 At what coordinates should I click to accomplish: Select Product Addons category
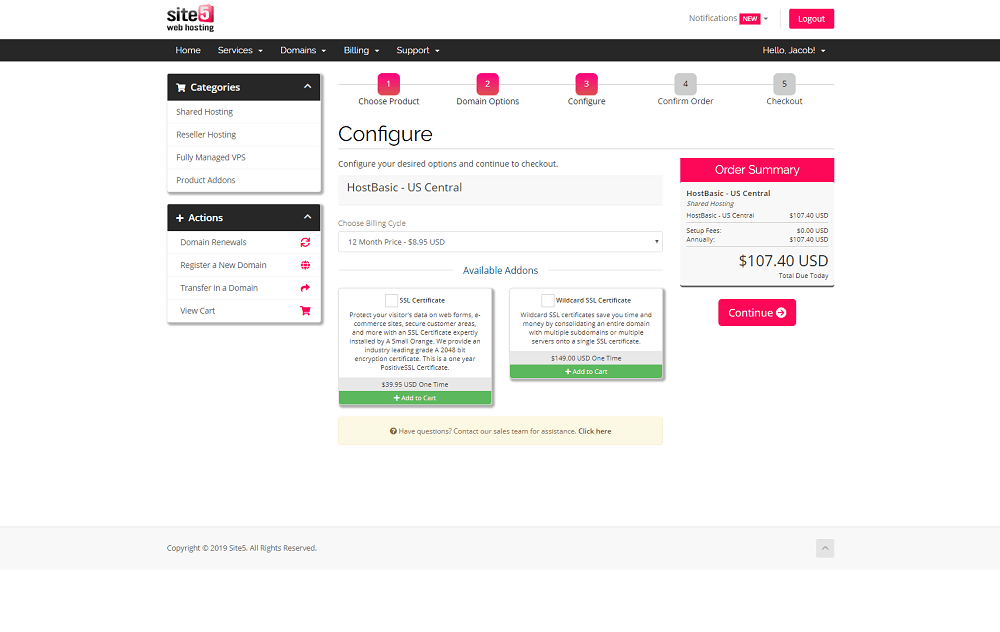click(244, 180)
